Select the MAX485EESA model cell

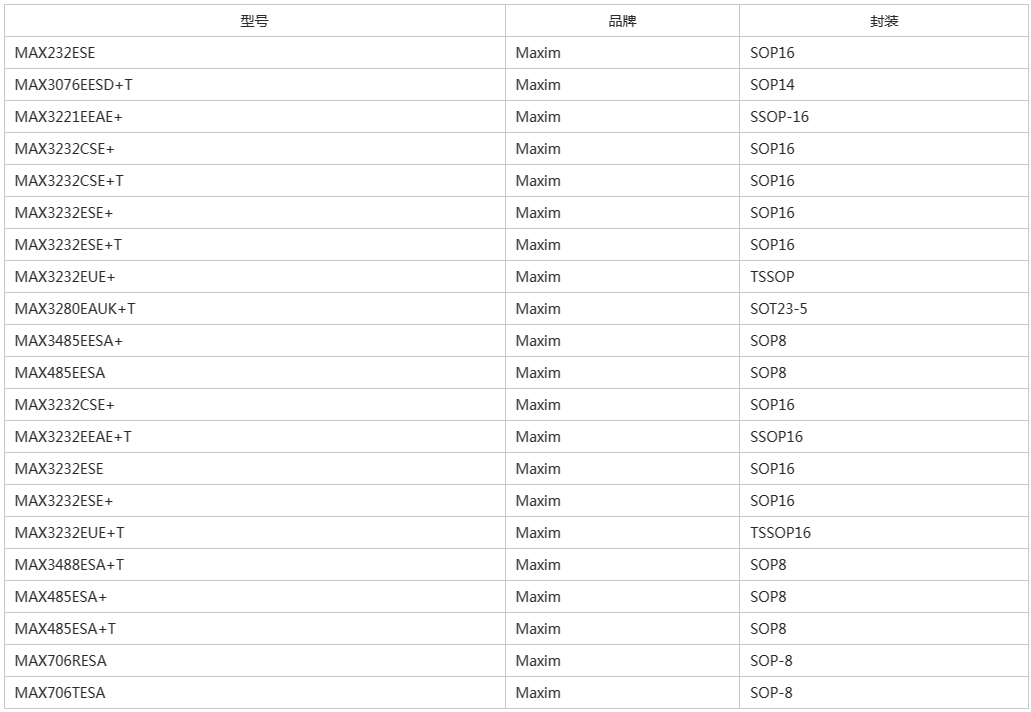click(x=254, y=373)
